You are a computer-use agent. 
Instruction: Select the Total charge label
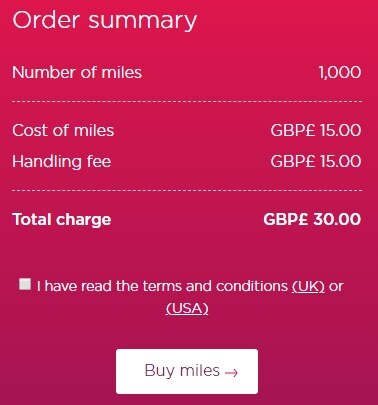pos(62,220)
